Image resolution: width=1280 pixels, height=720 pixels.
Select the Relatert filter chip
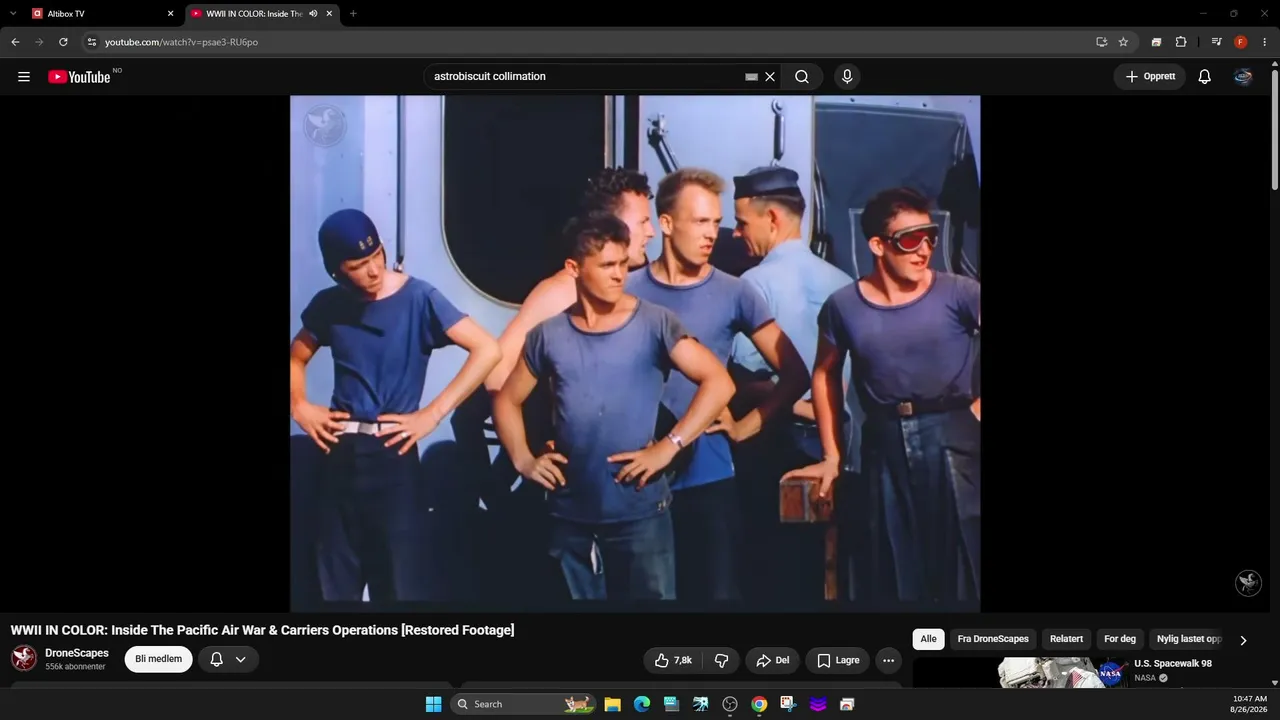1066,639
